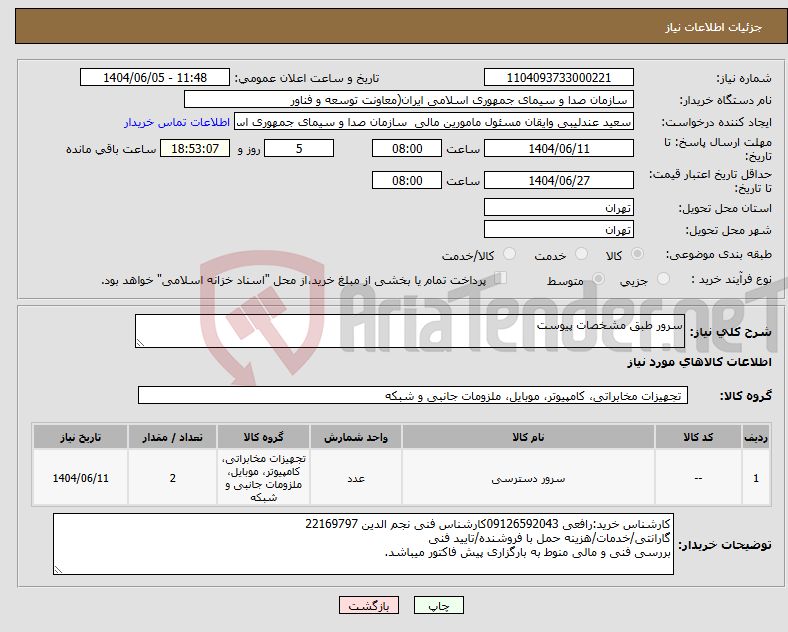Viewport: 788px width, 632px height.
Task: Click the ردیف column header
Action: point(756,437)
